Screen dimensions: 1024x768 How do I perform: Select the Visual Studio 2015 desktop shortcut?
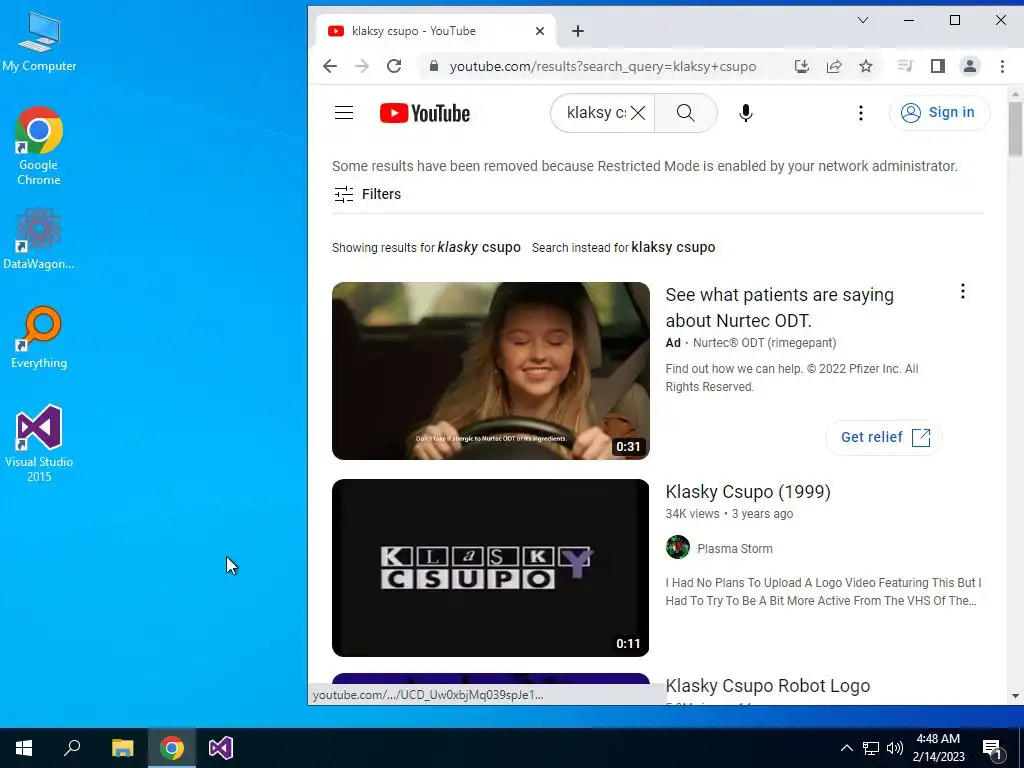tap(39, 443)
